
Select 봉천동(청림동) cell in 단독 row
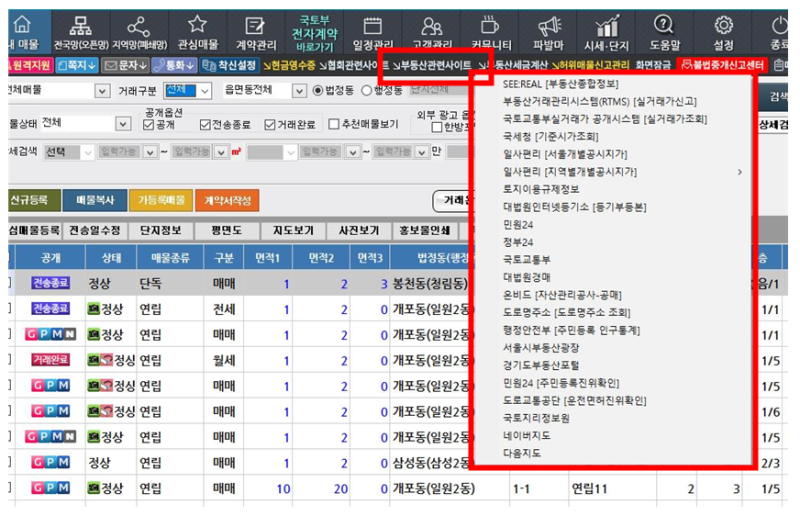pos(430,284)
